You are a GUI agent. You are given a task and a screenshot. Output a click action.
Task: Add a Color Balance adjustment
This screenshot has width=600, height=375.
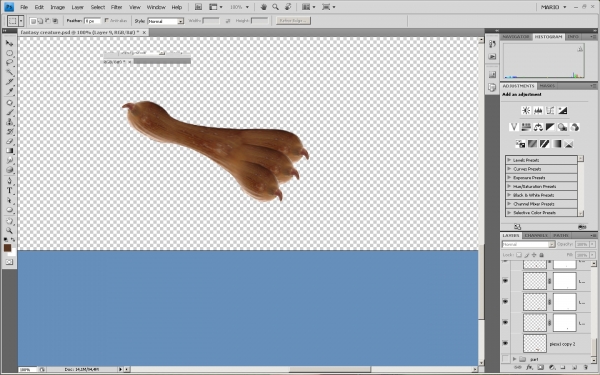[538, 127]
